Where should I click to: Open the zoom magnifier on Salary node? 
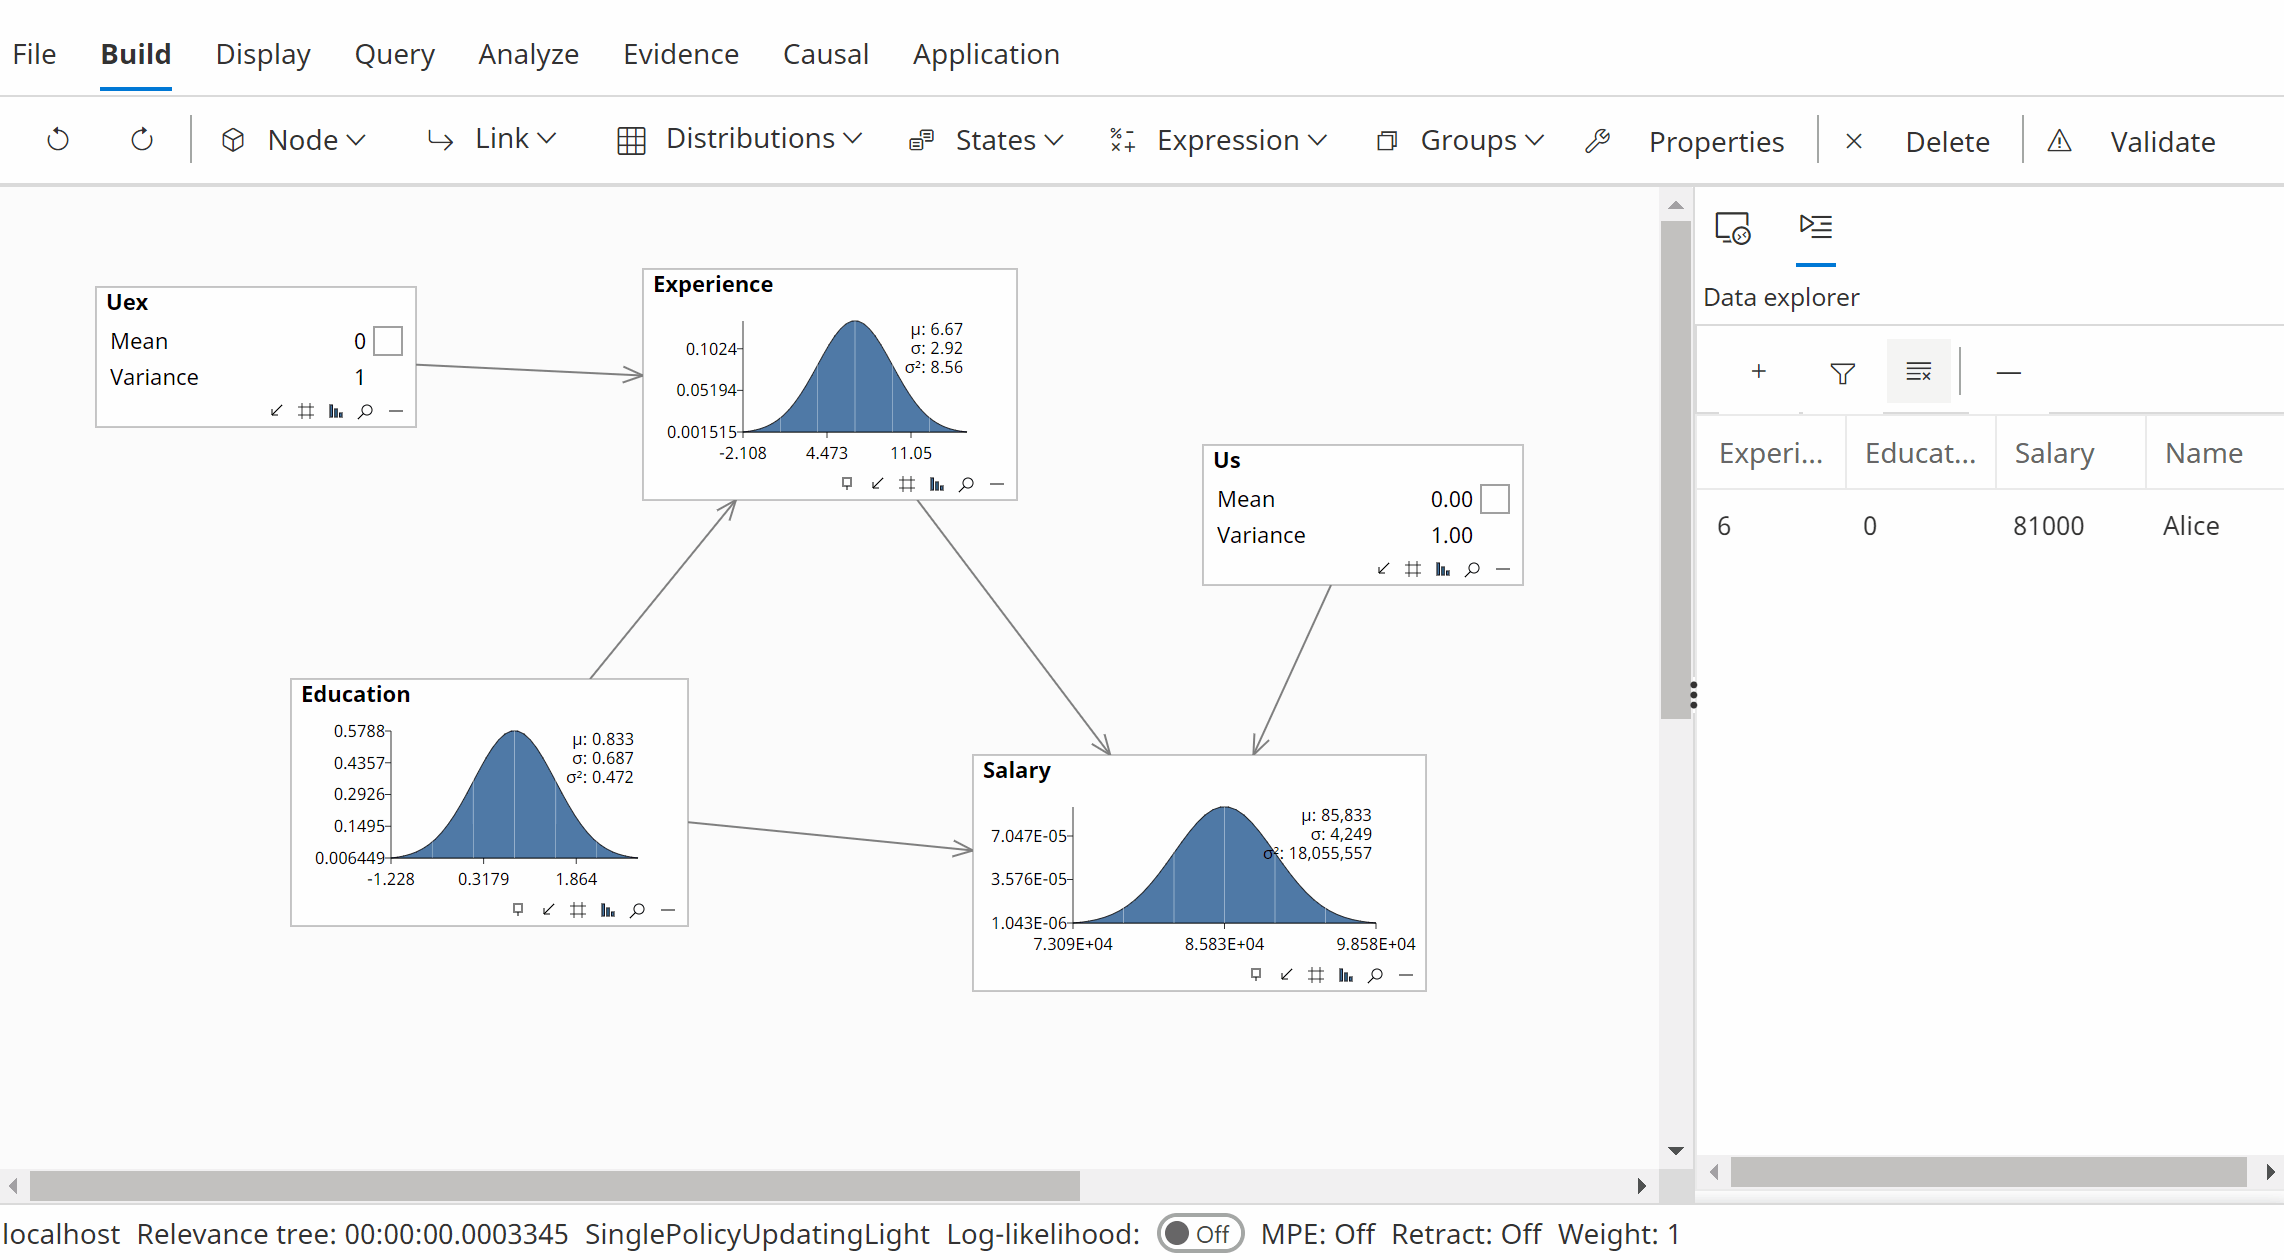[x=1376, y=975]
